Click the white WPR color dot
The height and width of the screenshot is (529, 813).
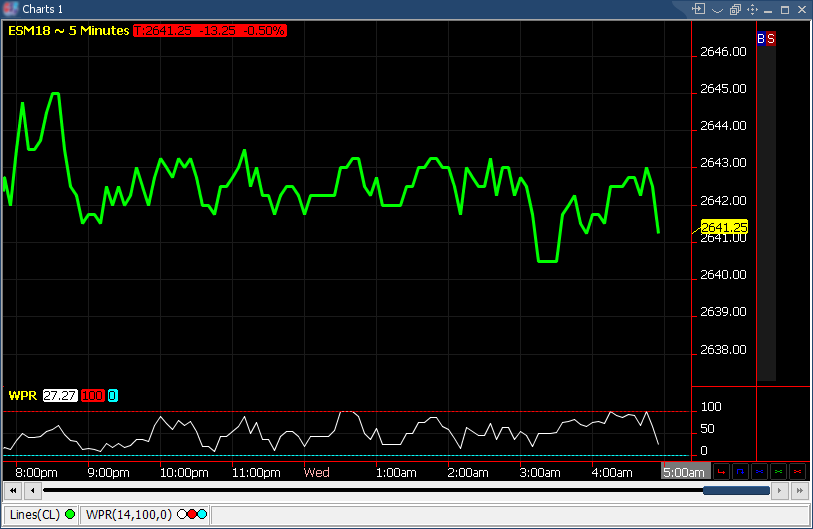click(x=182, y=514)
